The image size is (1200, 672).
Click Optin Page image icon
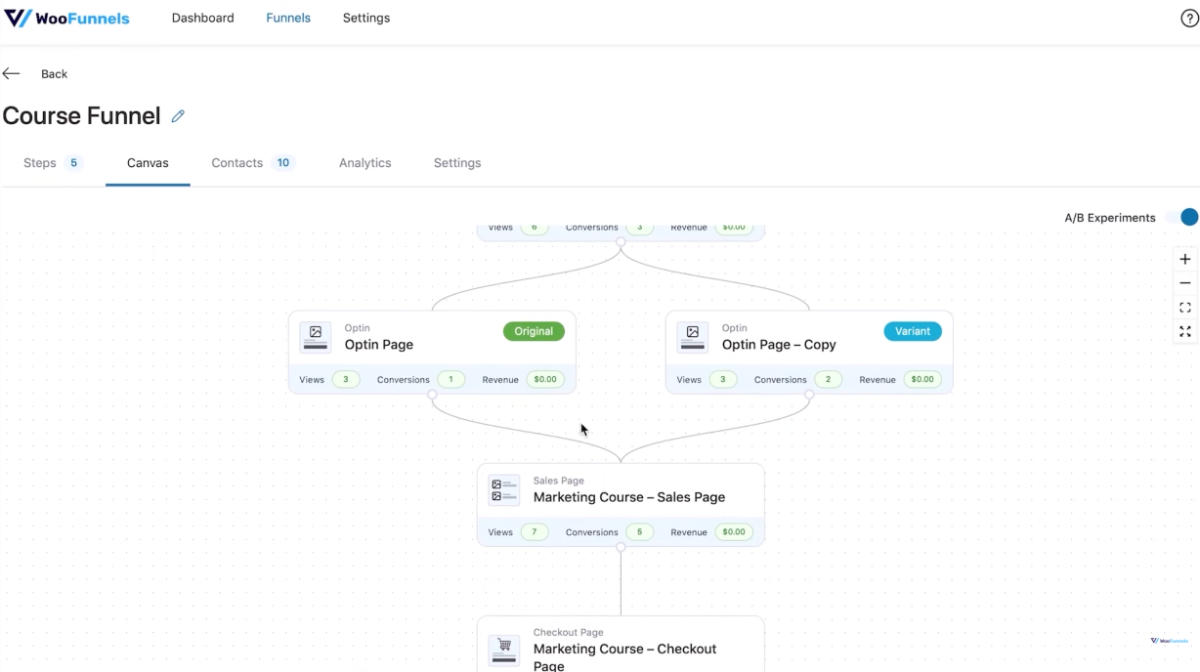point(315,337)
